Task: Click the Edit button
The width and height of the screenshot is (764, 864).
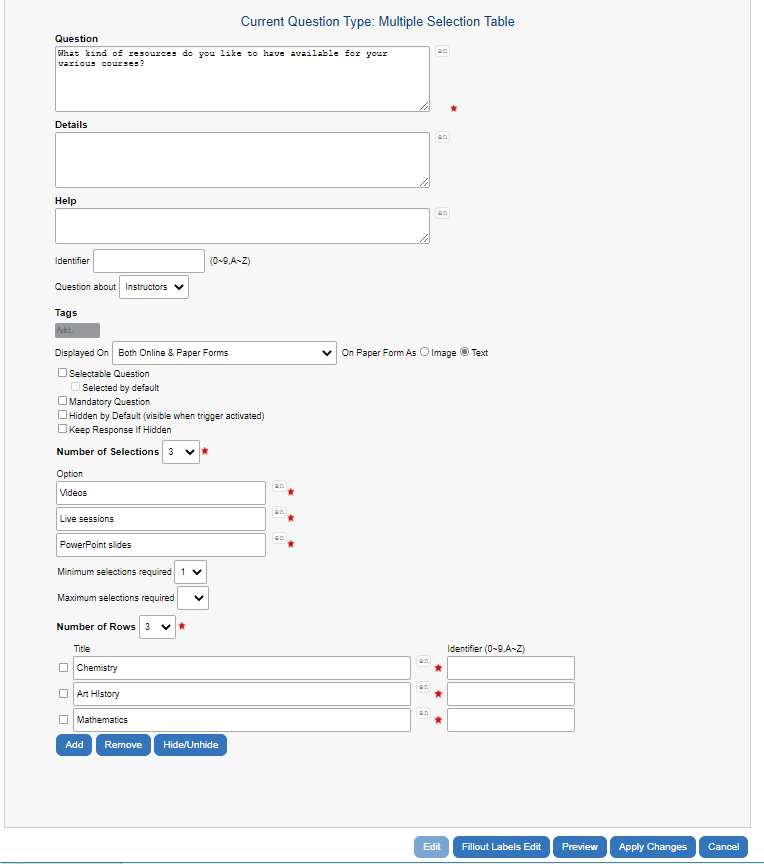Action: point(432,847)
